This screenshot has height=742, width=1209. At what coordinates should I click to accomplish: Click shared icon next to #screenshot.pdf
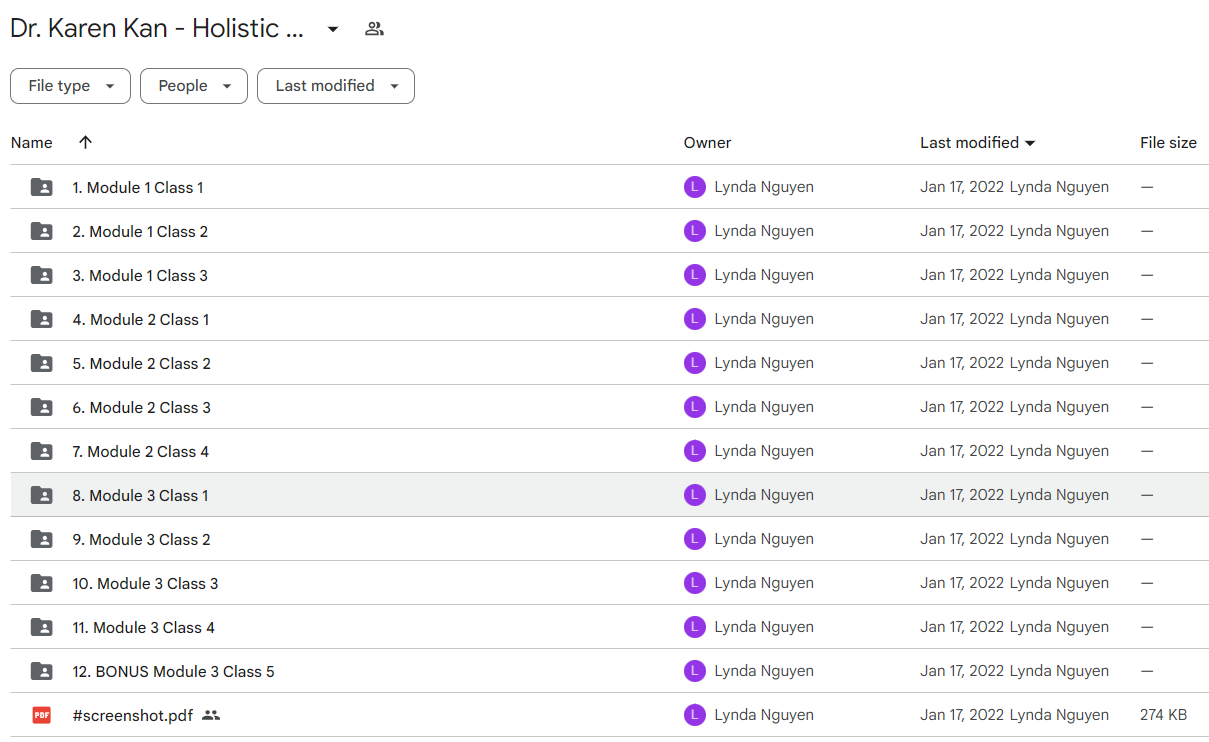(210, 715)
